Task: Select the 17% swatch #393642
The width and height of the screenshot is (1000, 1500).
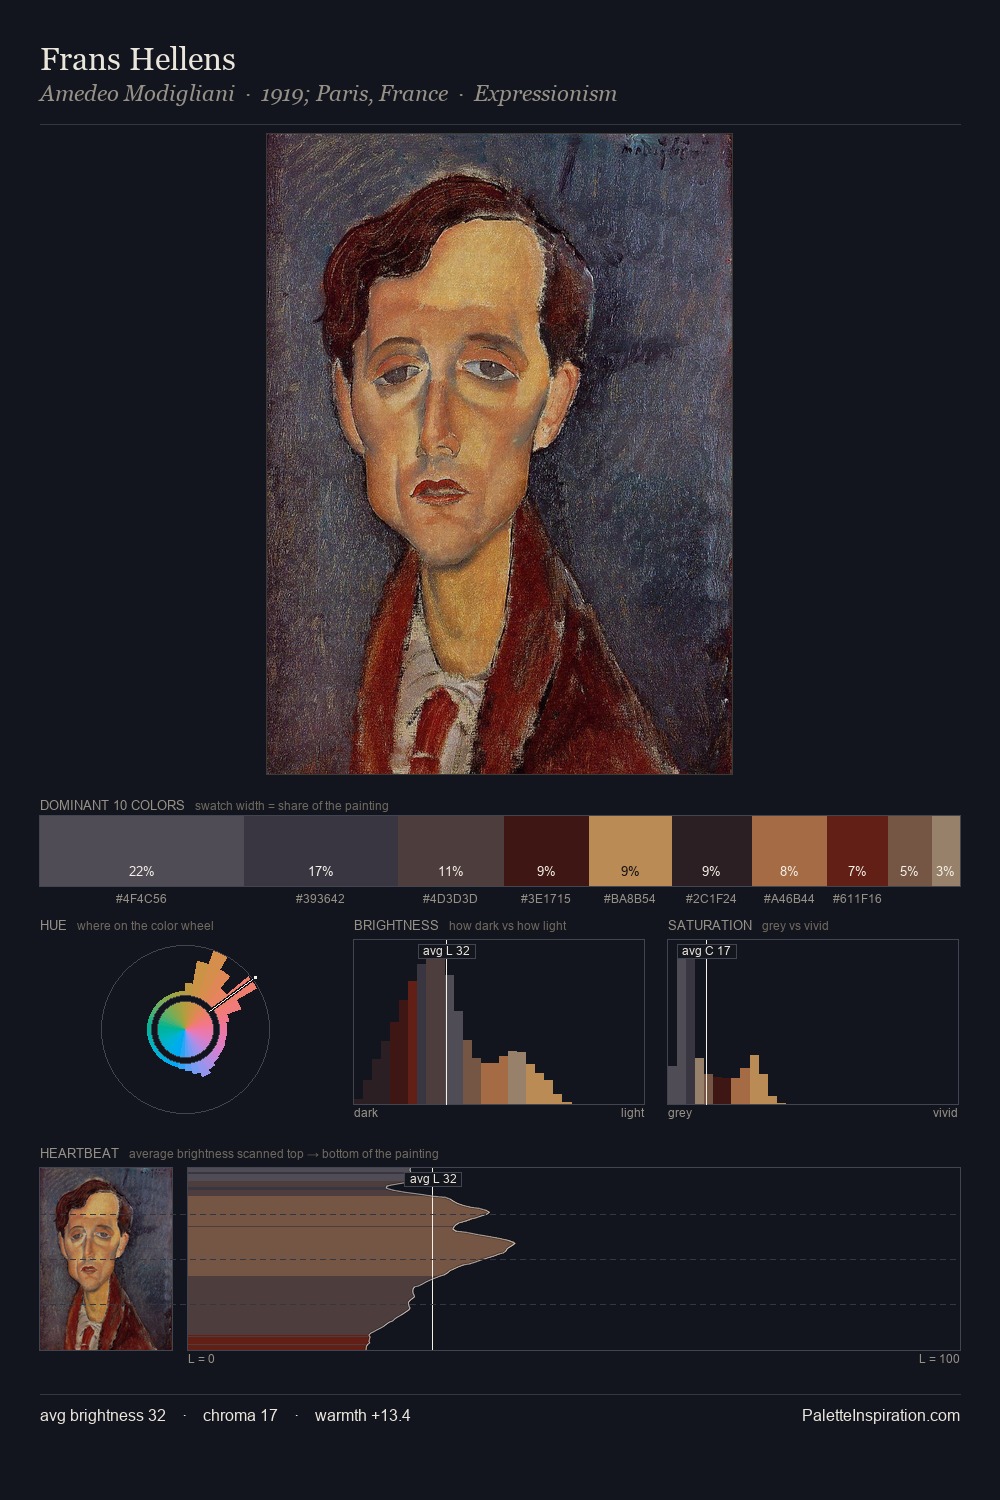Action: 321,851
